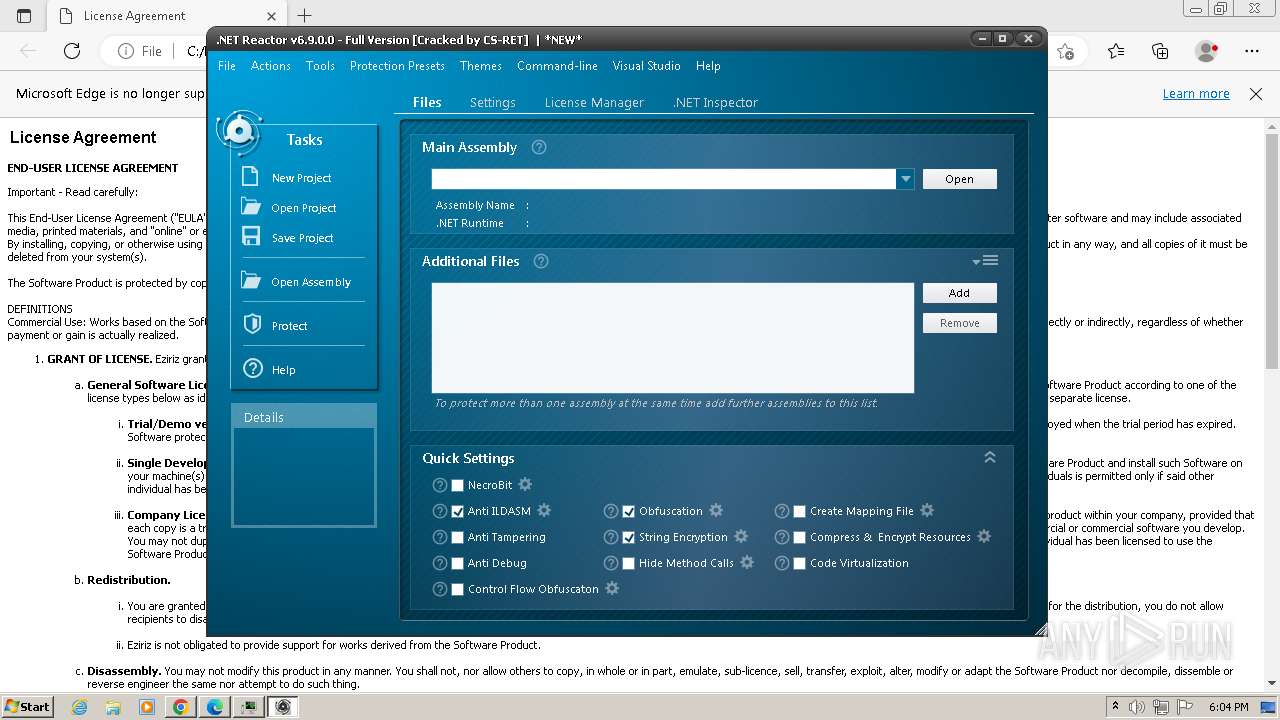Open Create Mapping File settings gear
The height and width of the screenshot is (720, 1280).
(927, 510)
